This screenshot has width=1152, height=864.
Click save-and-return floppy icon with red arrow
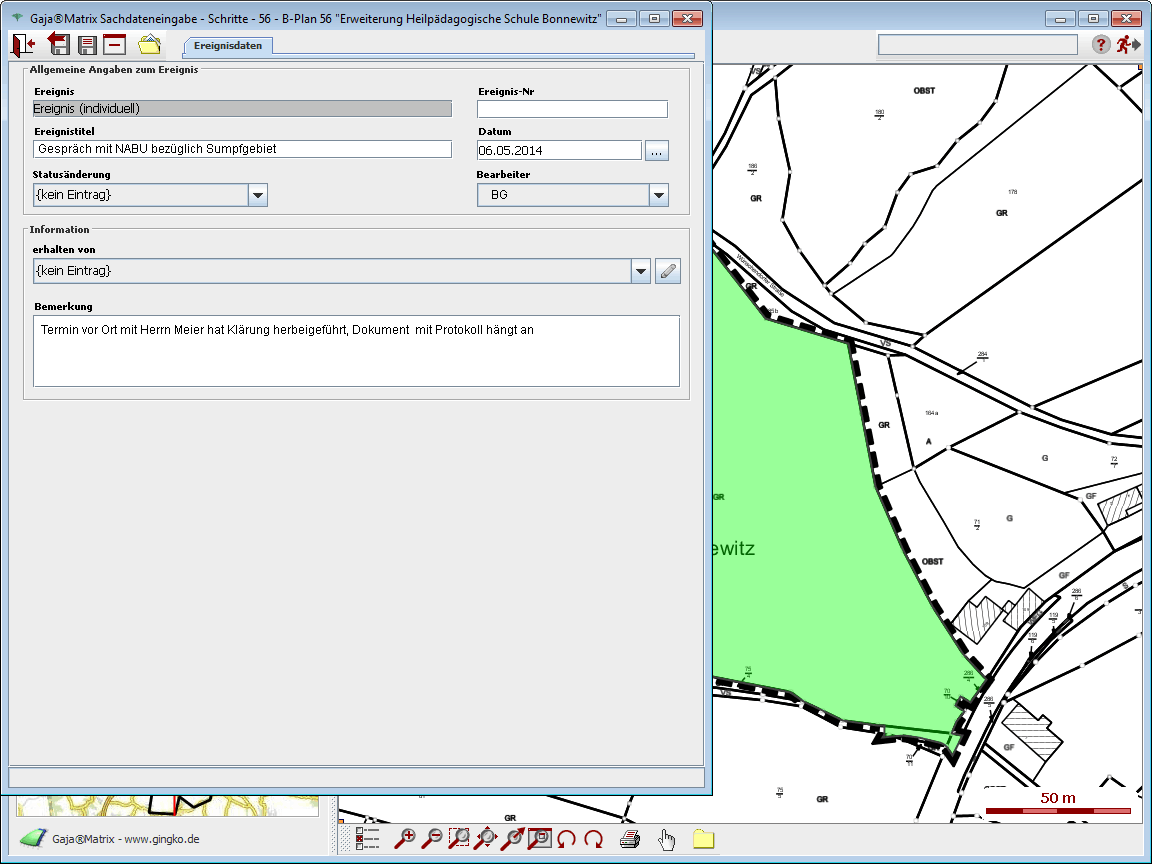[x=58, y=44]
